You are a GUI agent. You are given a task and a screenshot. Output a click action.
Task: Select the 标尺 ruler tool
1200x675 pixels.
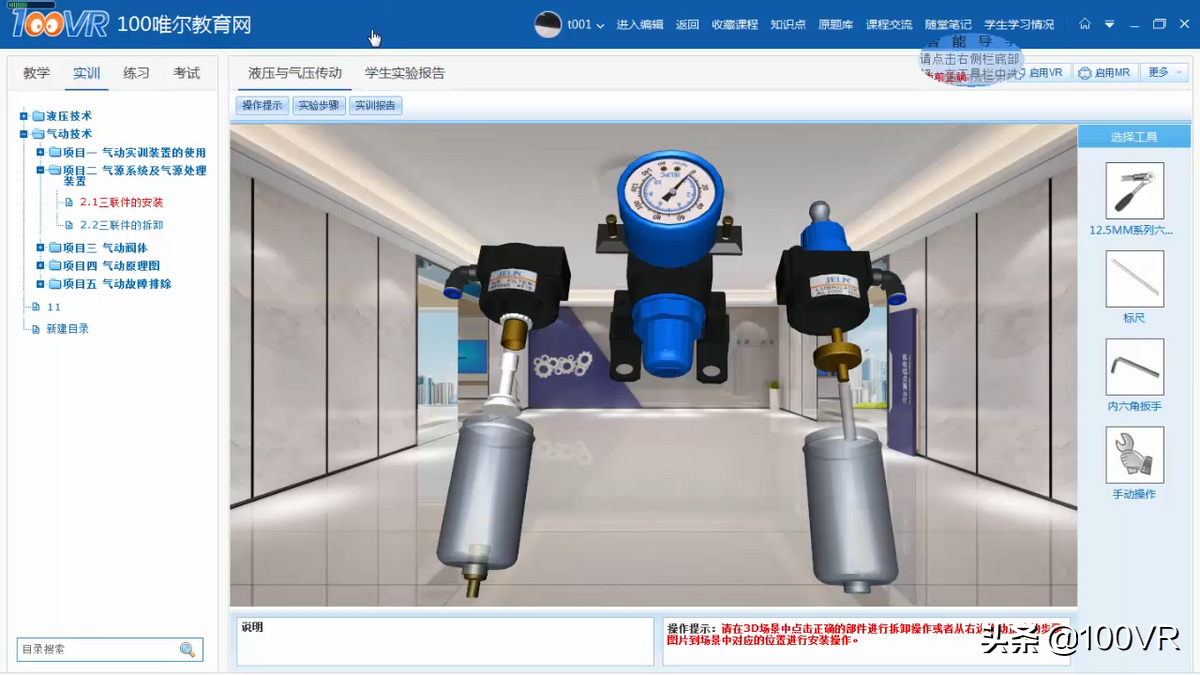[1134, 279]
